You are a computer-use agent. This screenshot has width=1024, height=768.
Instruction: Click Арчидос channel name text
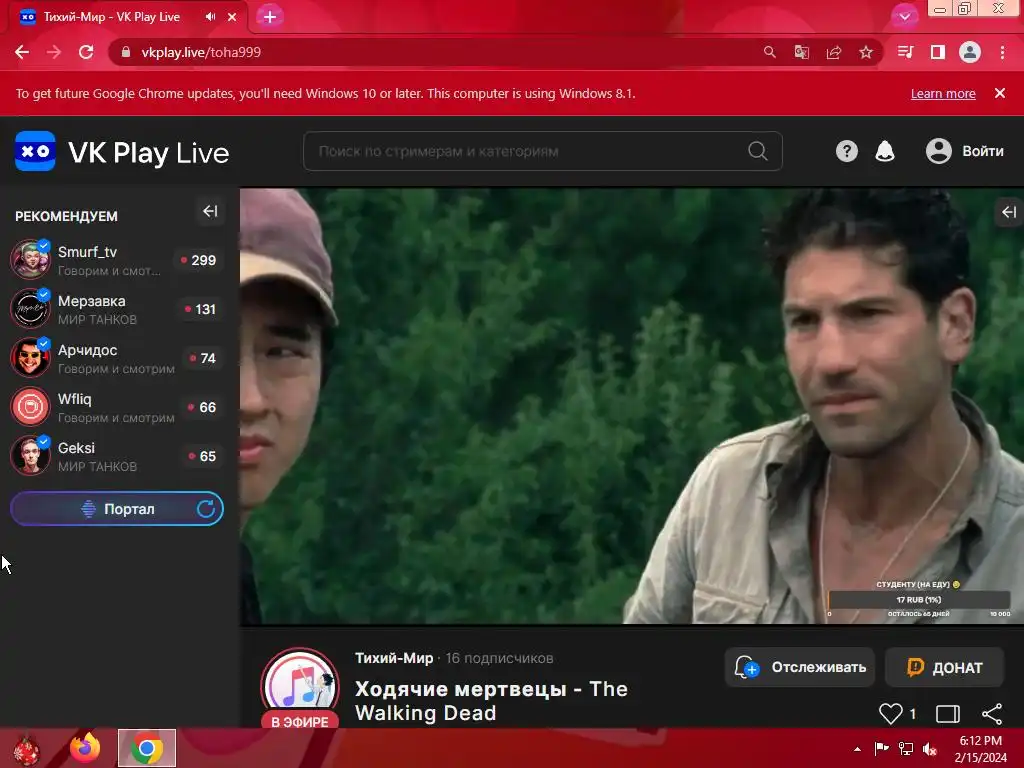tap(88, 350)
